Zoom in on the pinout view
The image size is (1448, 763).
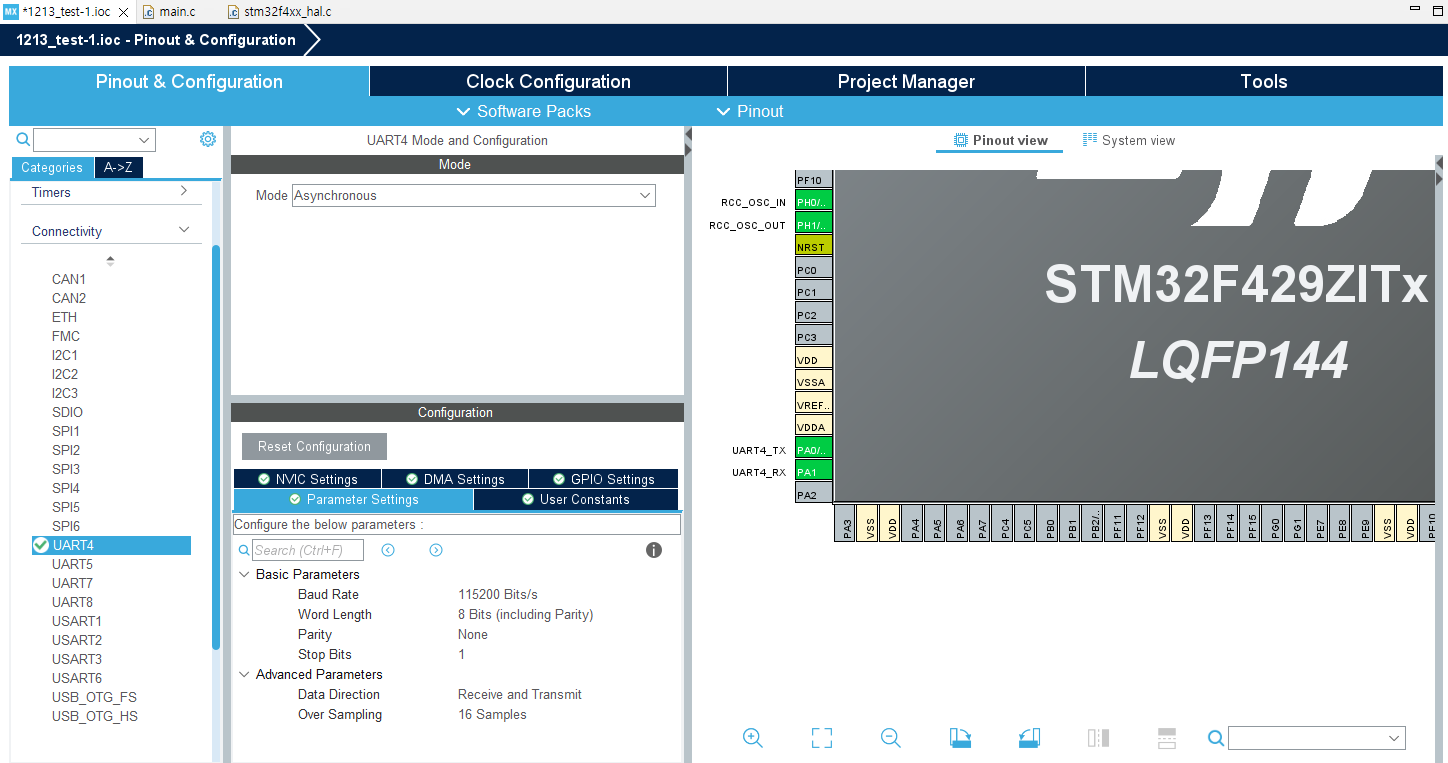click(753, 738)
